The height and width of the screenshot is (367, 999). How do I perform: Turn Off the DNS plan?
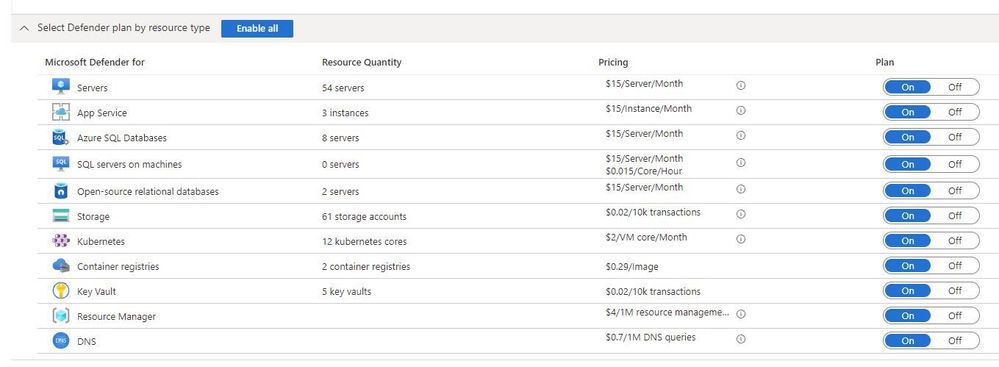(954, 340)
